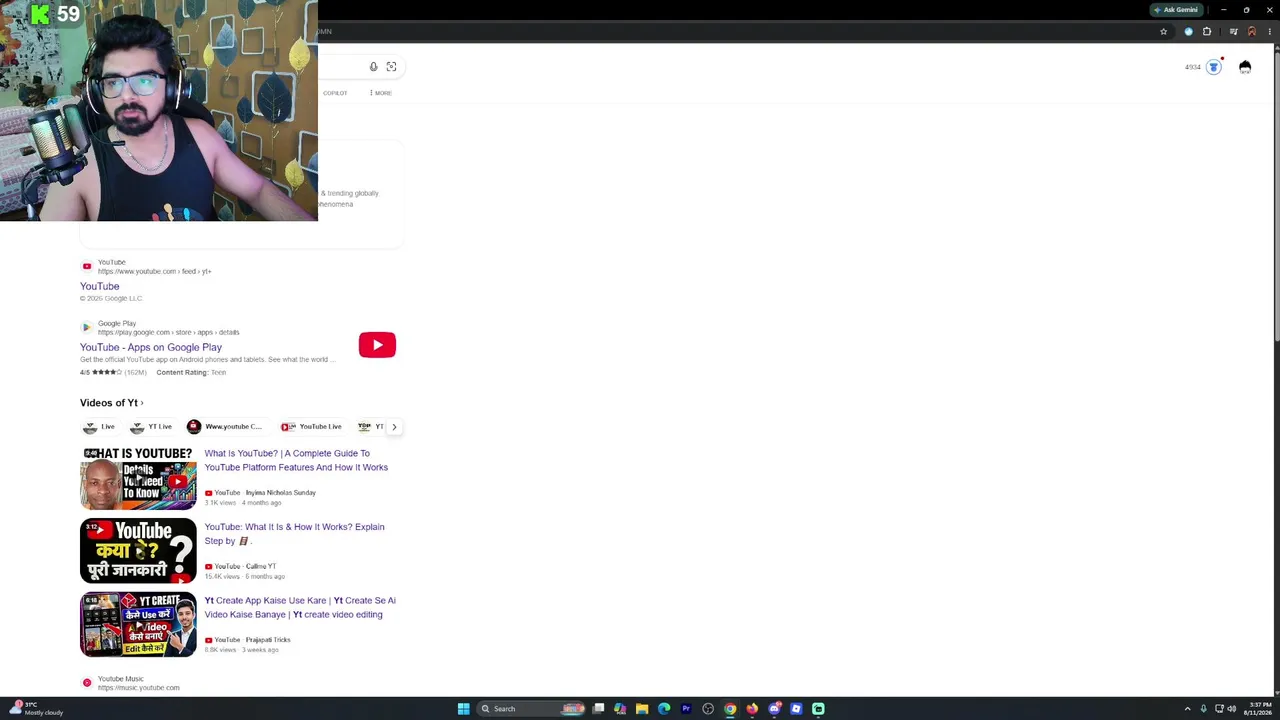Open Task View on the taskbar
Viewport: 1280px width, 720px height.
[598, 709]
